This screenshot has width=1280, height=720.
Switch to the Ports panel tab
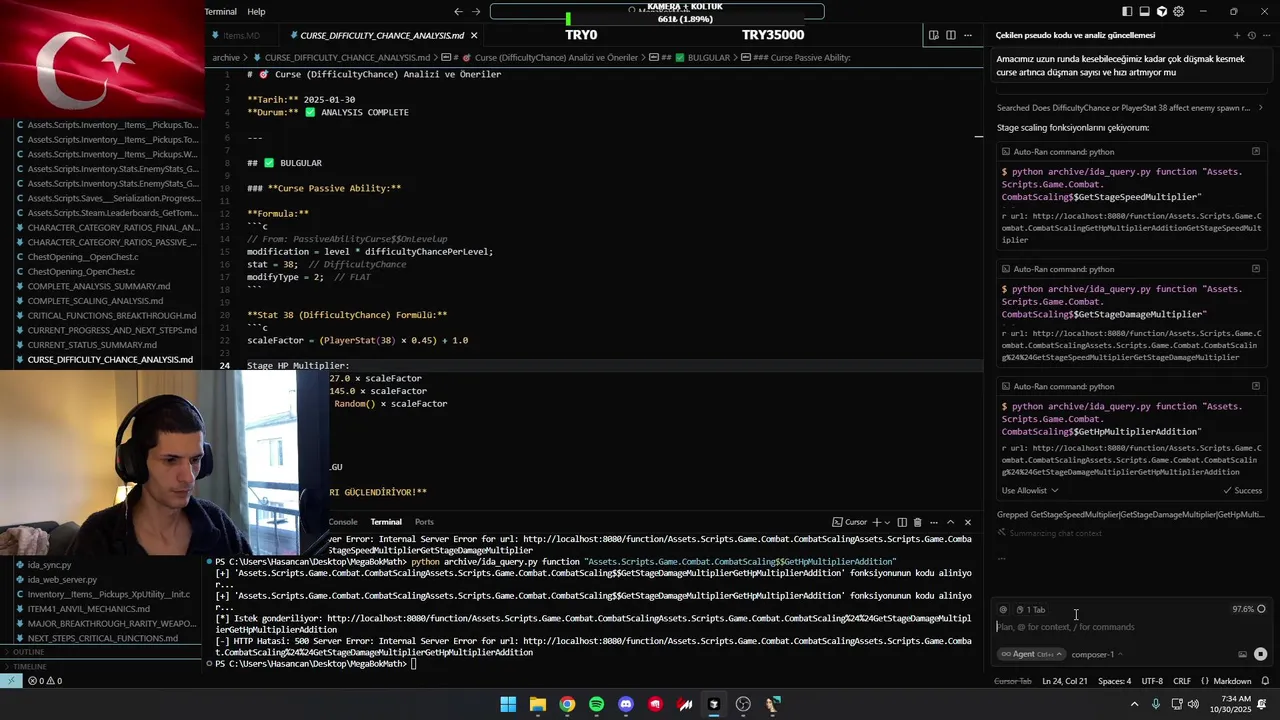[424, 522]
